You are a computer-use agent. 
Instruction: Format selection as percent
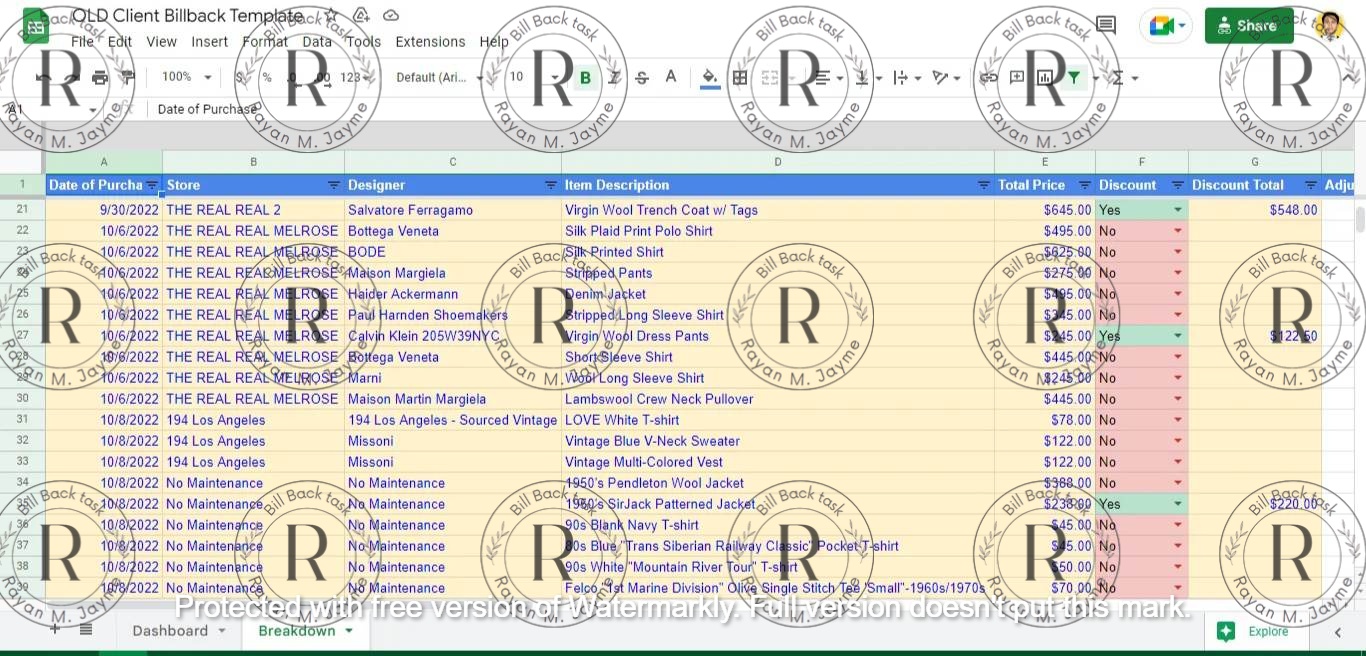(x=267, y=77)
